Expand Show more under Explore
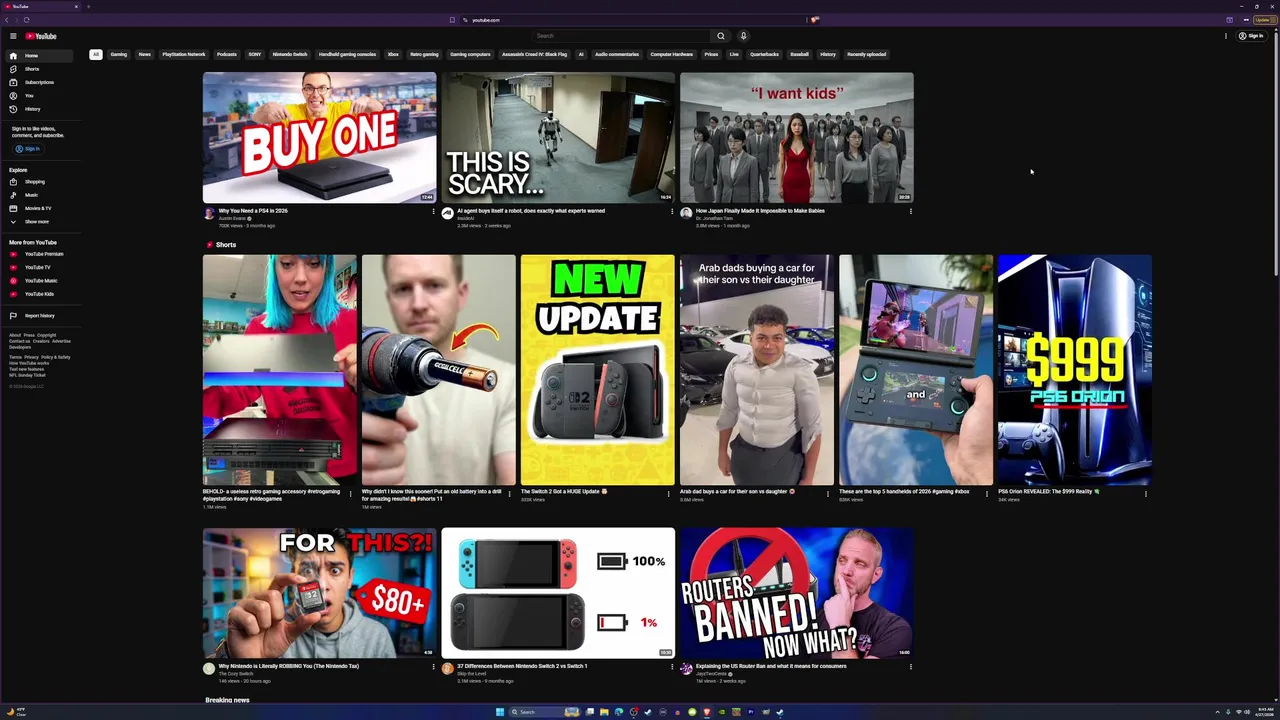 [39, 221]
